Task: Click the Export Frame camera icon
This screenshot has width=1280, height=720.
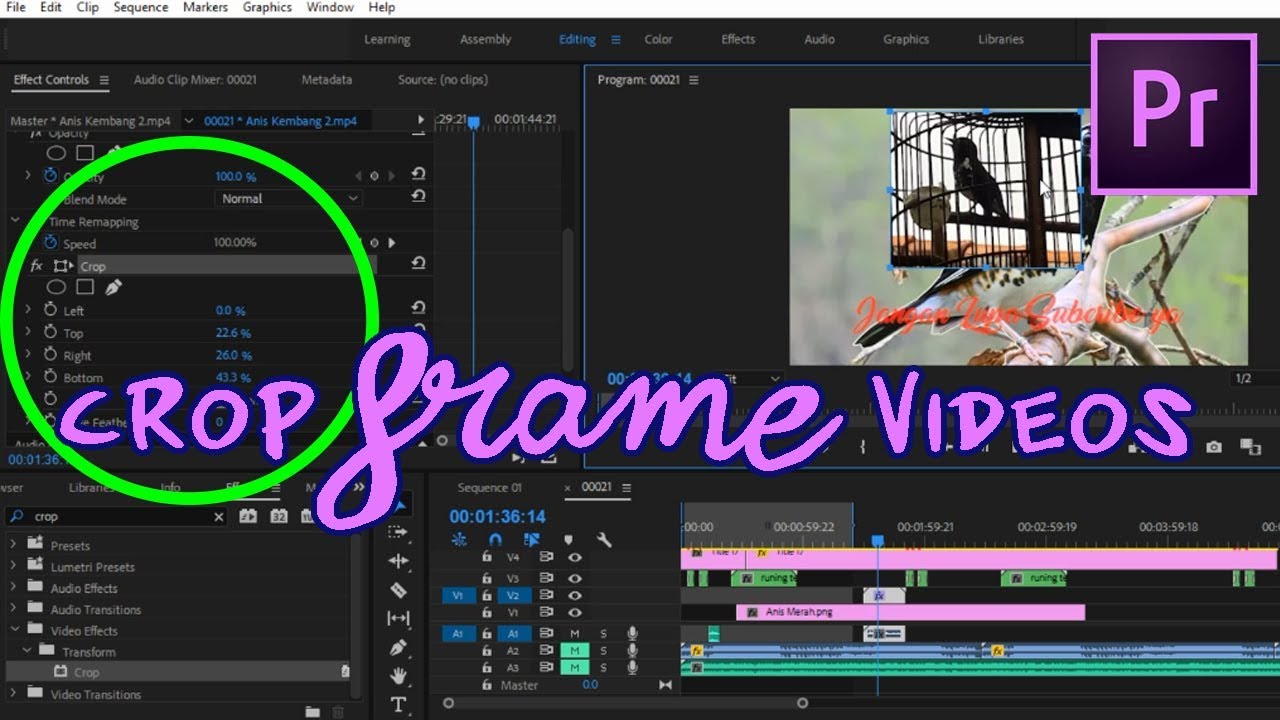Action: [1213, 447]
